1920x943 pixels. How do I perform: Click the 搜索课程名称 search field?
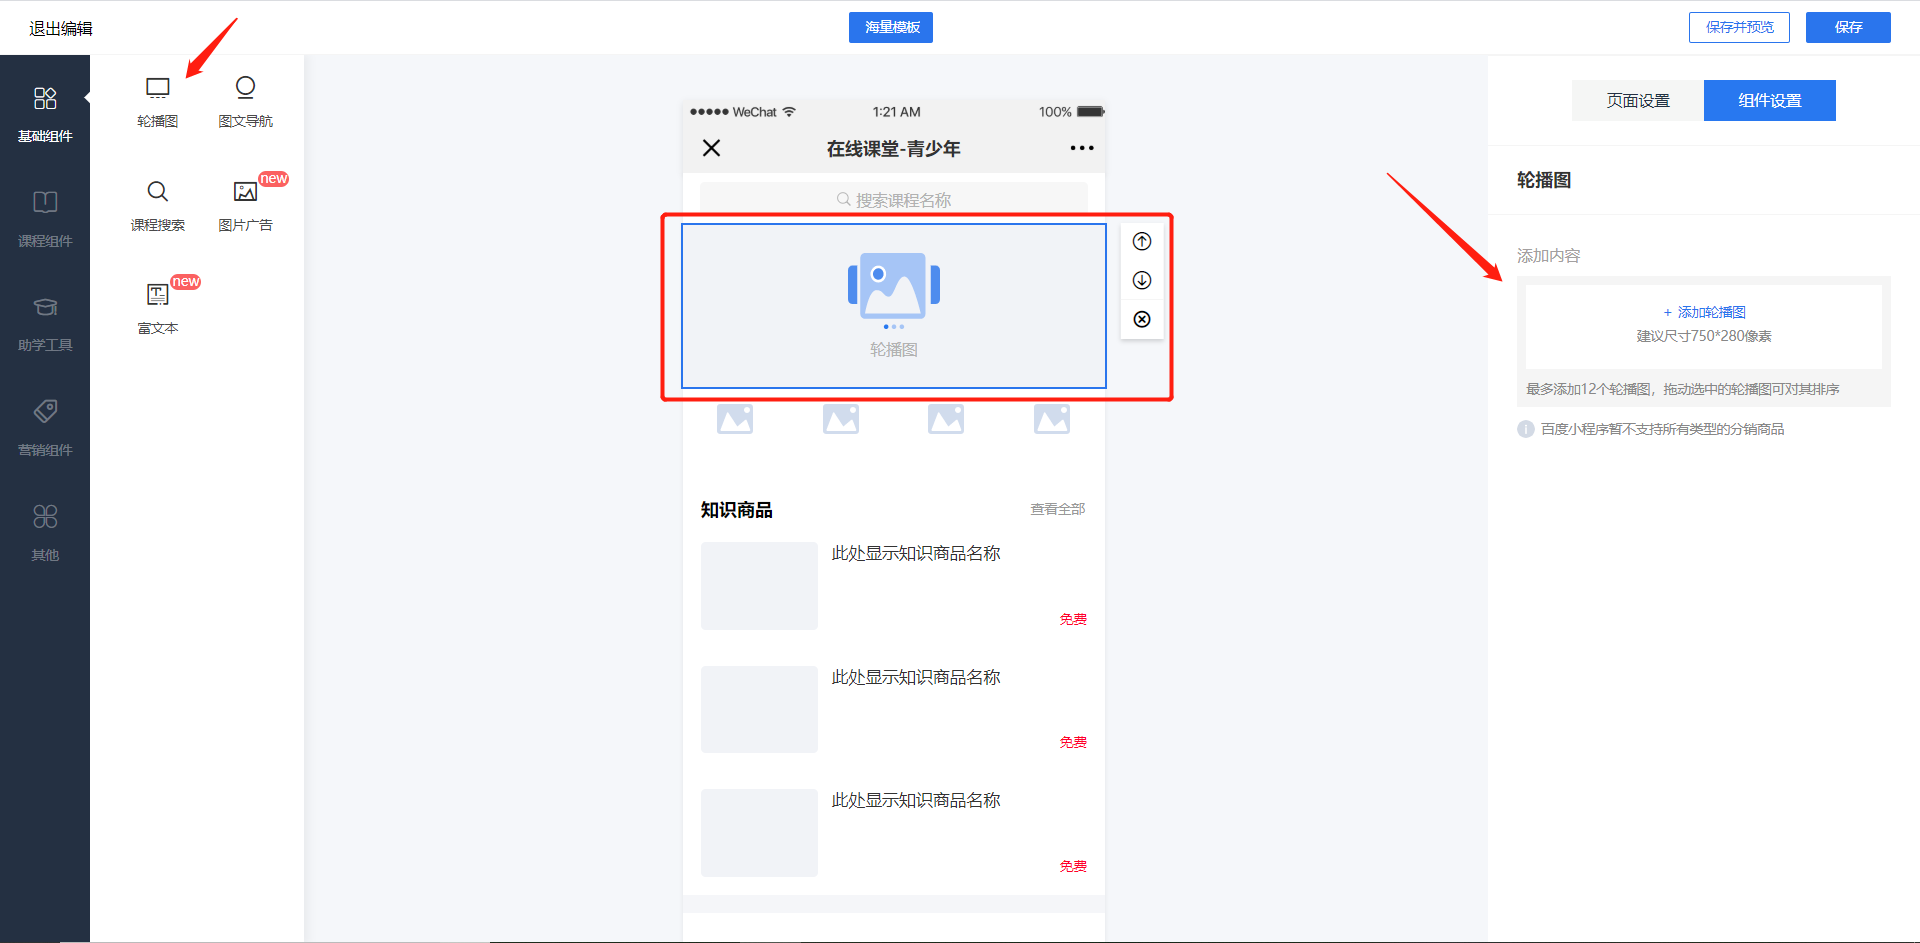pyautogui.click(x=894, y=199)
